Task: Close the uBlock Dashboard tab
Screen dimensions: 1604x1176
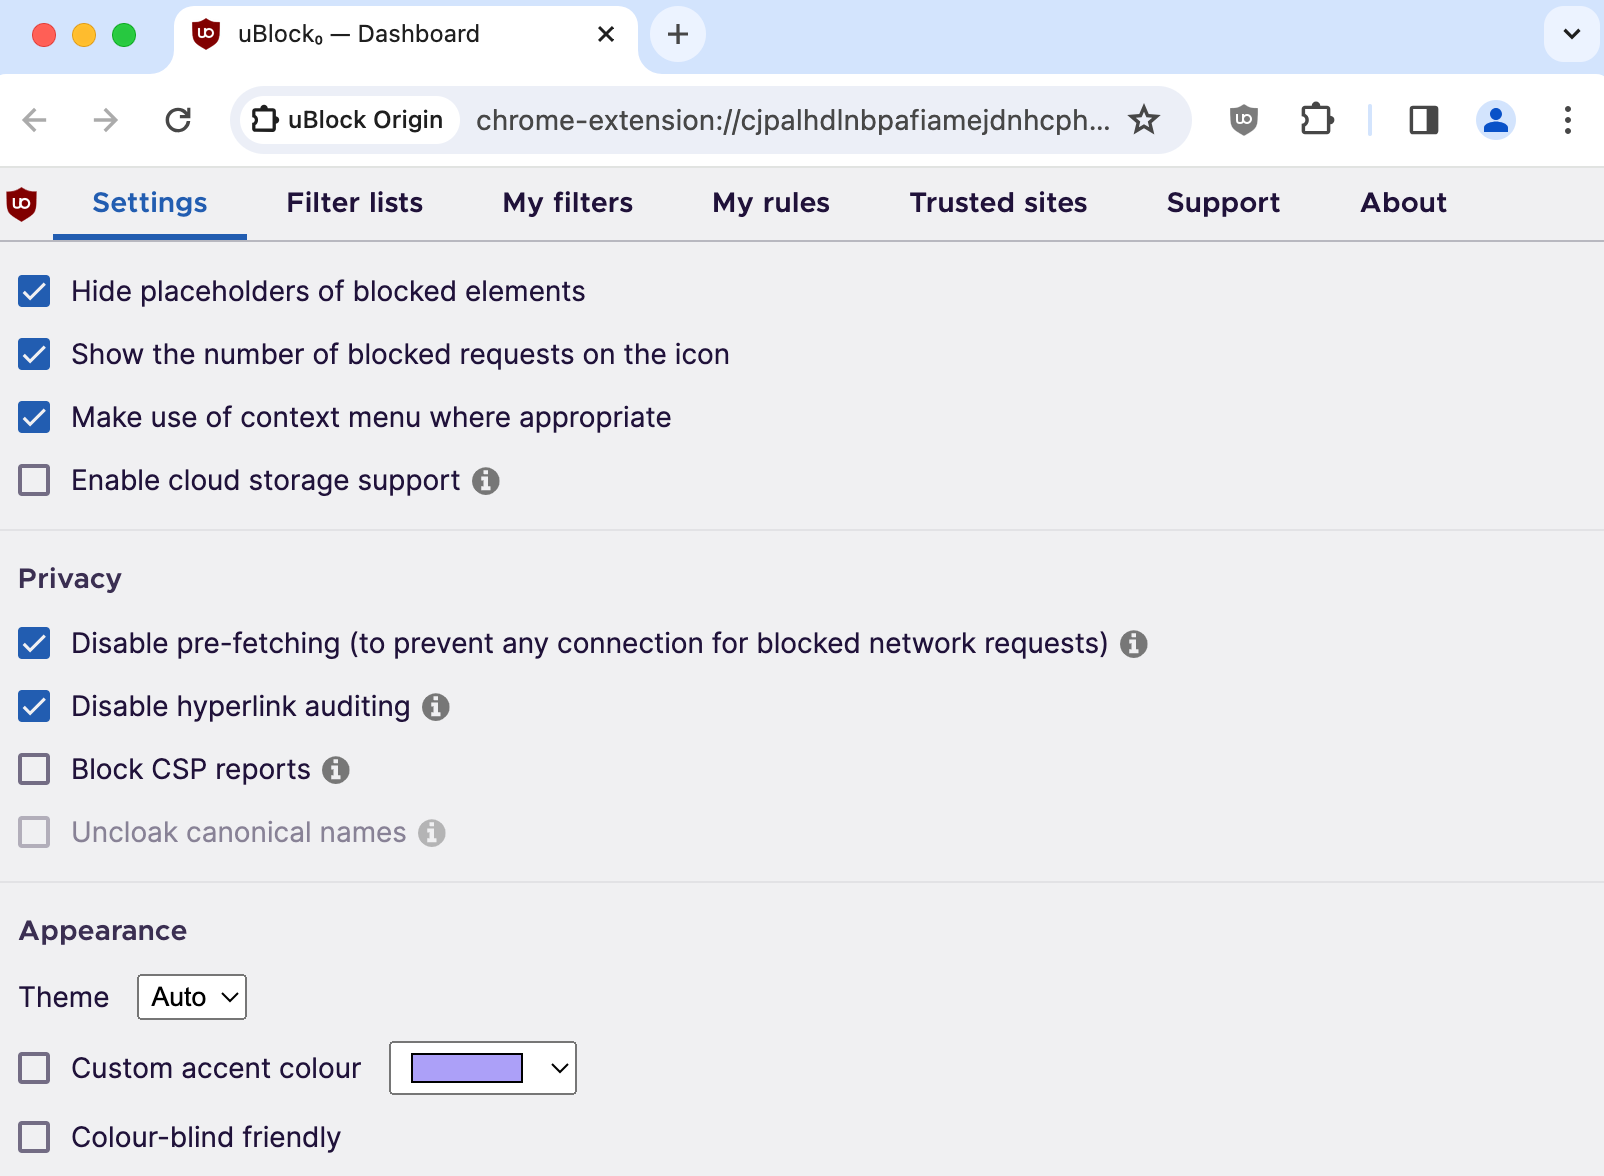Action: 605,34
